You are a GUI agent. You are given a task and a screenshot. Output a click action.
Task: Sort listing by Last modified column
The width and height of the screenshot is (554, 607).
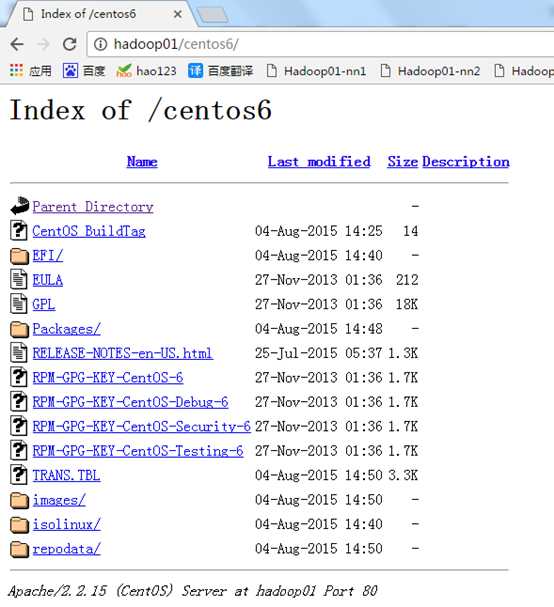click(319, 161)
